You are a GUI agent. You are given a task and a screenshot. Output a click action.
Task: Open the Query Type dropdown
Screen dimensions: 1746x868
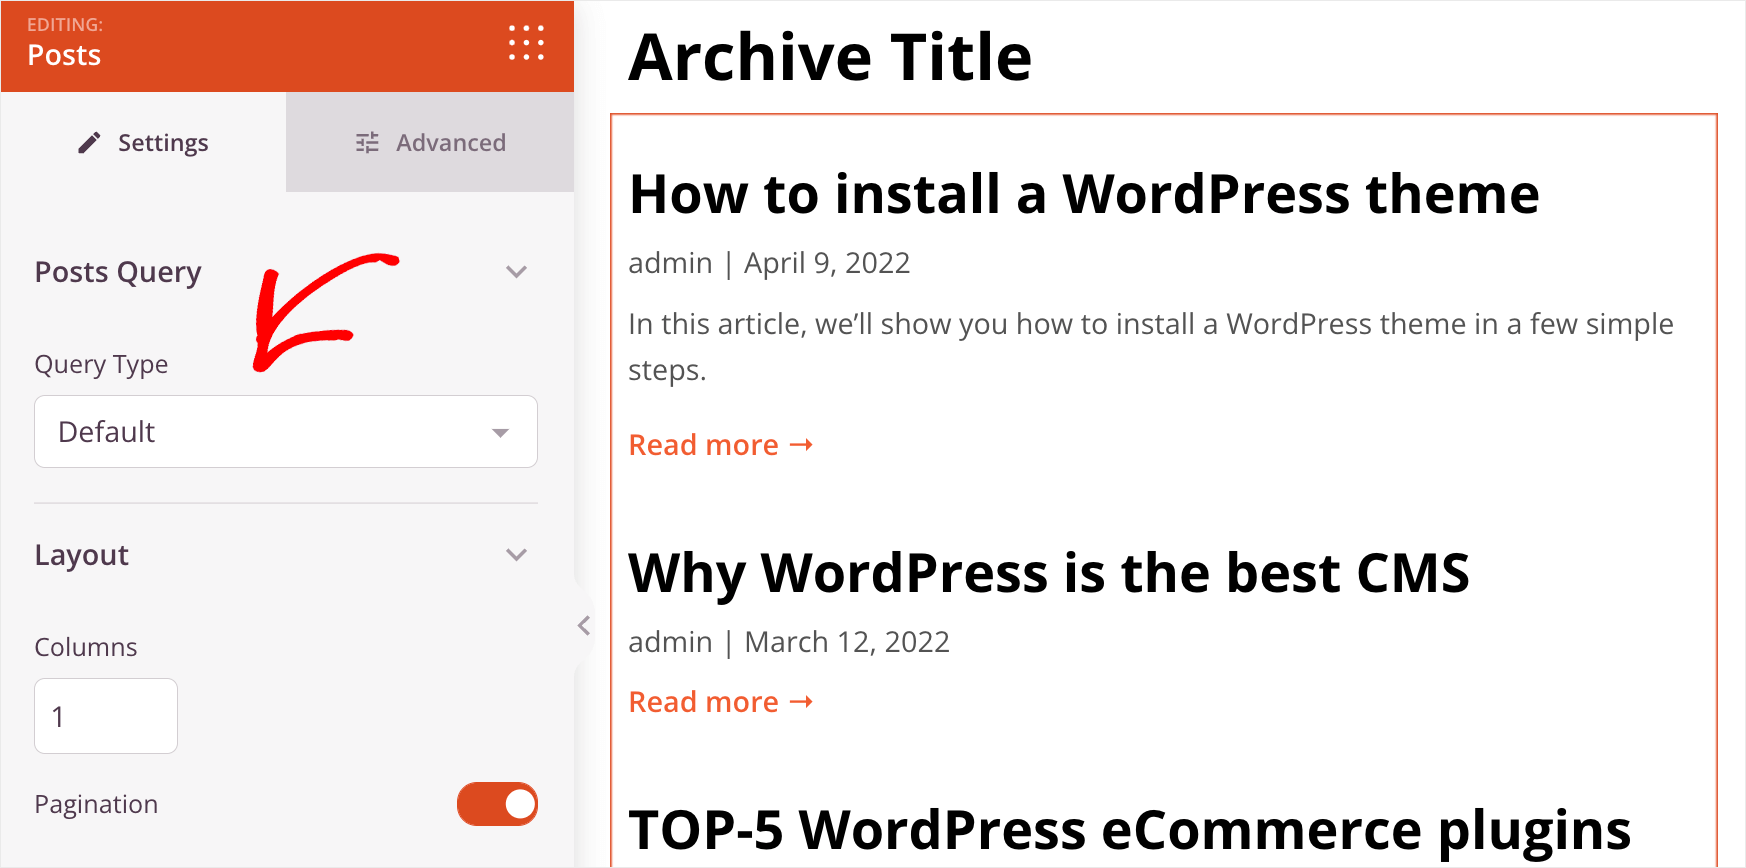click(286, 432)
